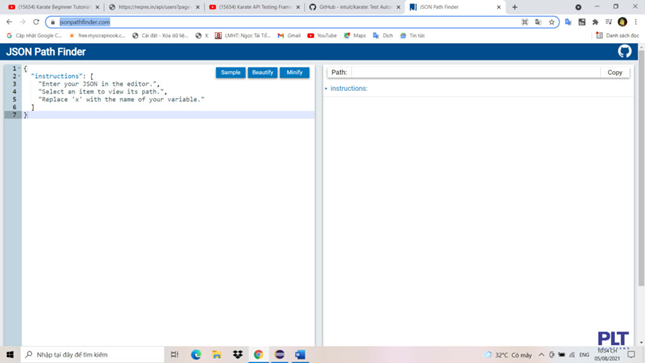645x363 pixels.
Task: Open File Explorer from the taskbar
Action: [x=217, y=354]
